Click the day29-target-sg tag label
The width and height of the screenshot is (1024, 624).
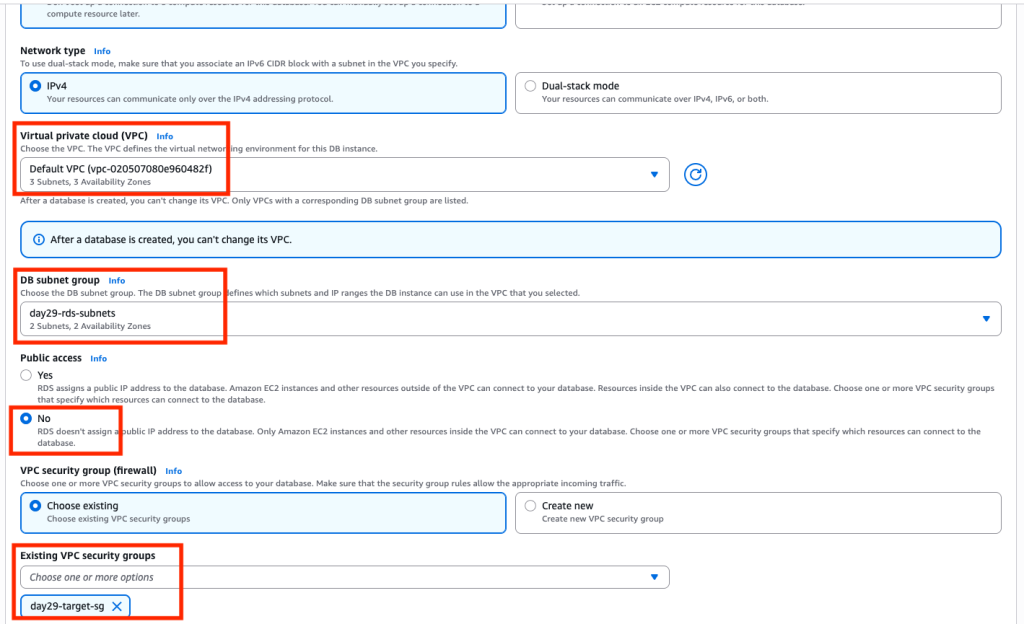coord(67,606)
